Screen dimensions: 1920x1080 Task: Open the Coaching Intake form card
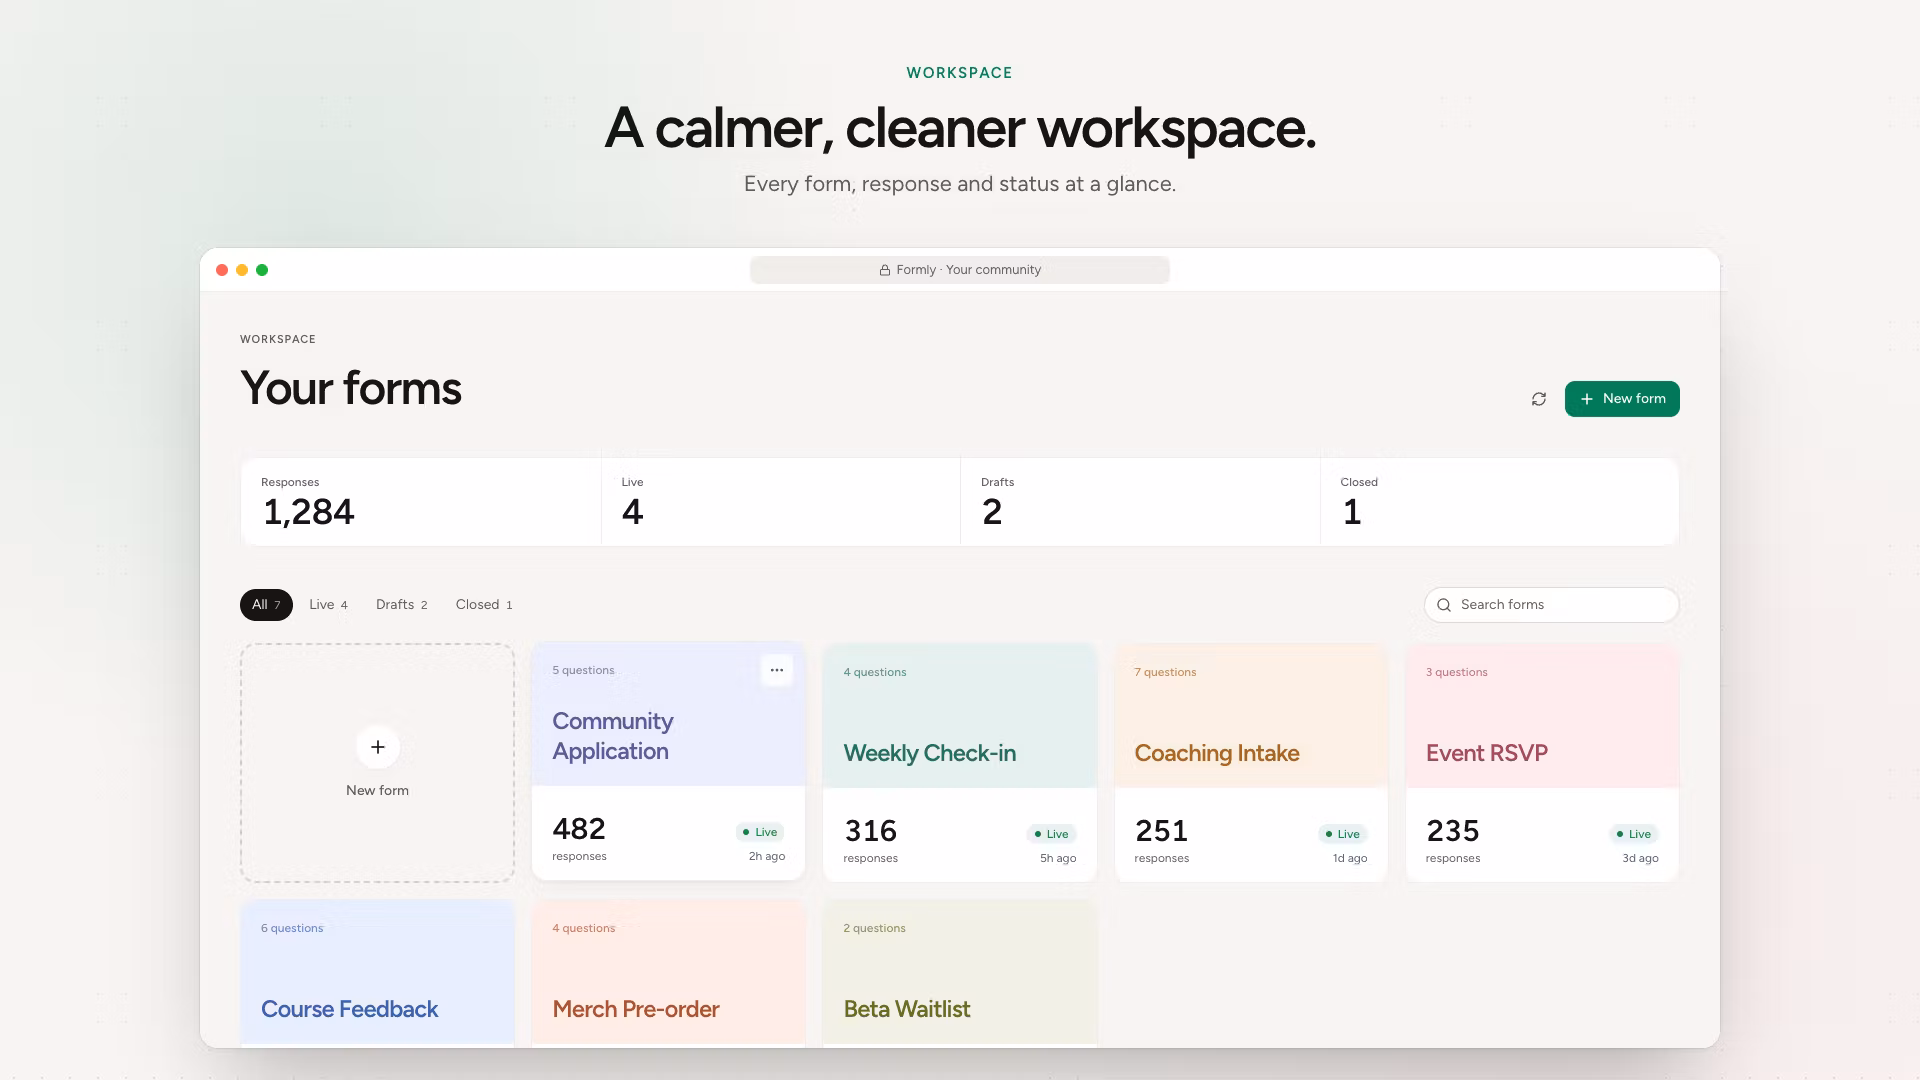click(1251, 763)
